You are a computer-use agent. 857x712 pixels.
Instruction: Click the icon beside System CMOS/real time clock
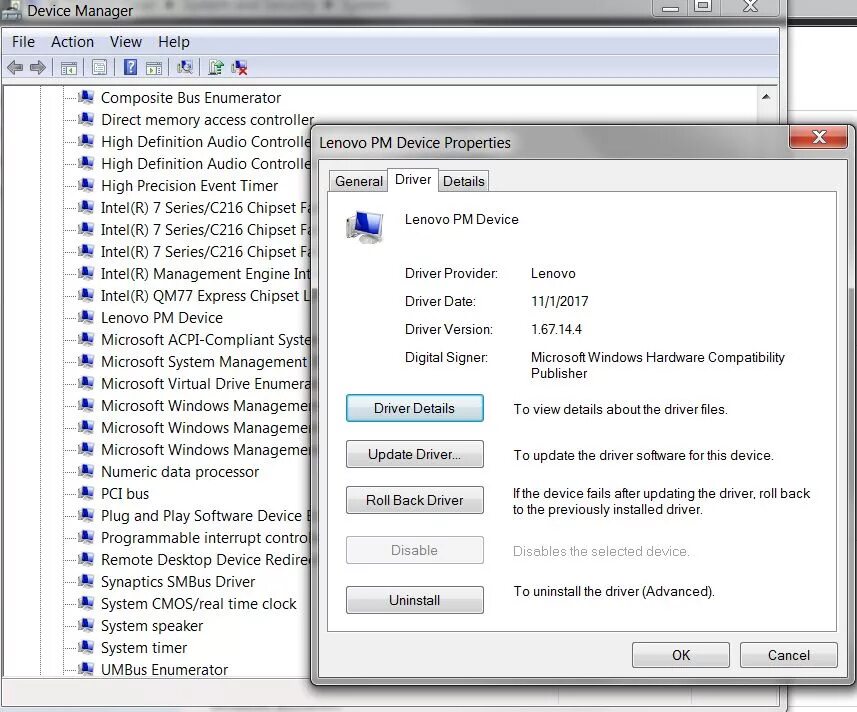[85, 603]
